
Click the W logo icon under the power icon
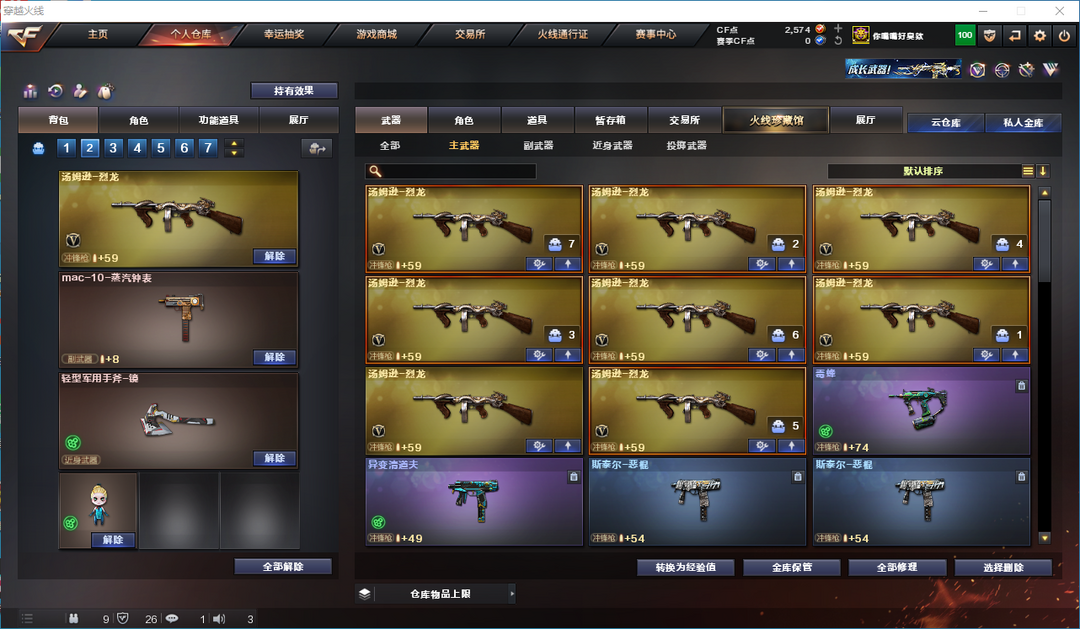[1050, 69]
